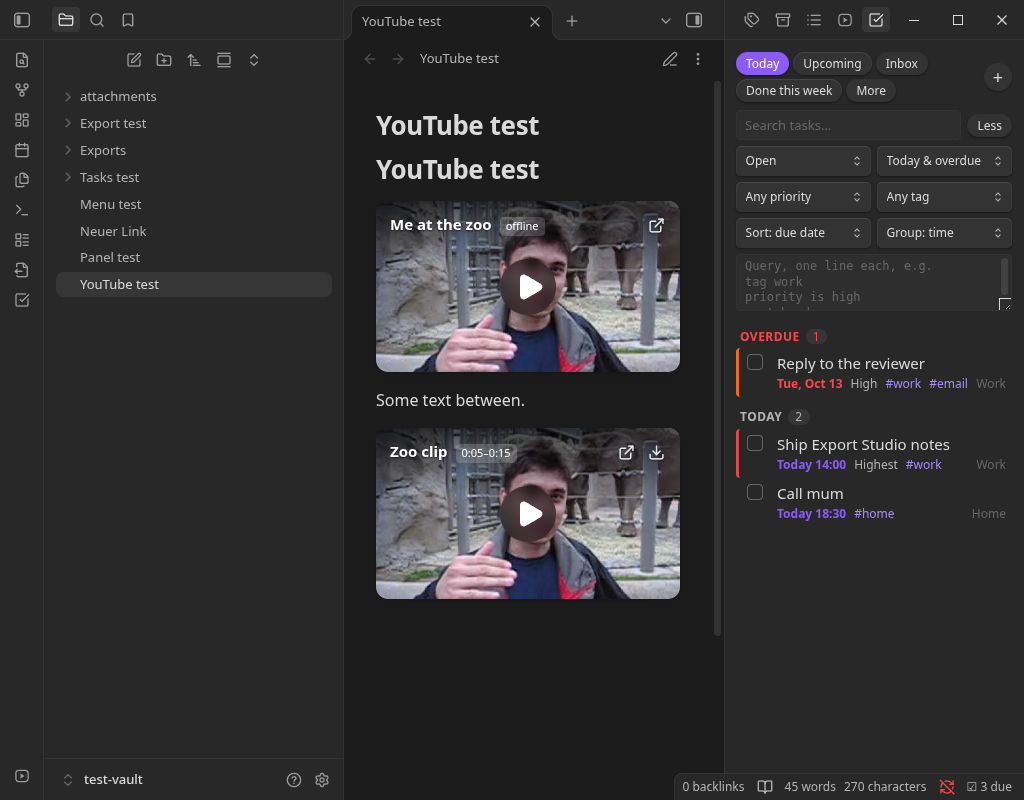Viewport: 1024px width, 800px height.
Task: Switch note to edit mode pencil icon
Action: tap(670, 59)
